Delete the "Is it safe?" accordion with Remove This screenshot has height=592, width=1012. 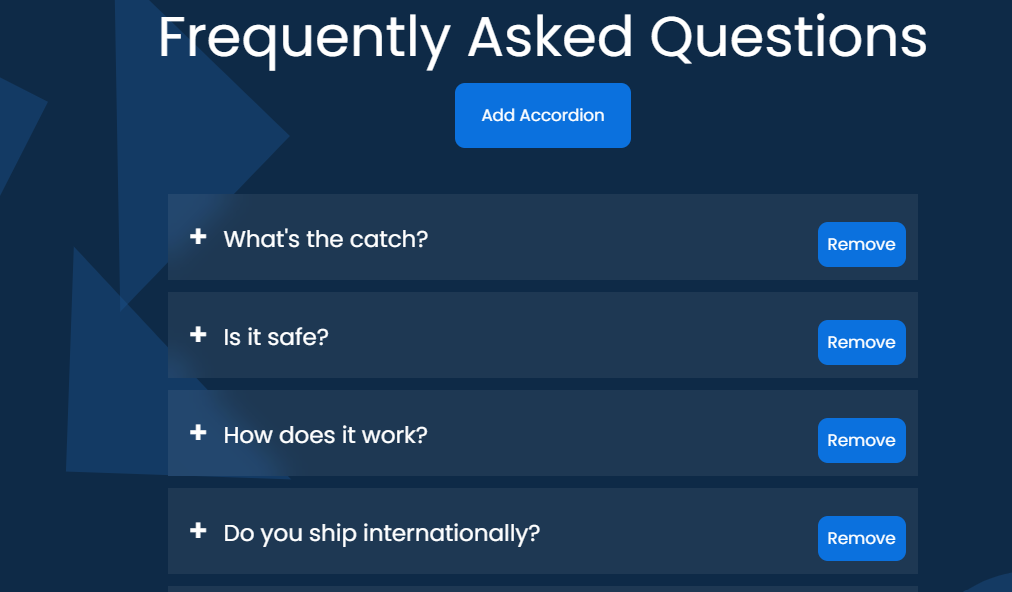click(x=861, y=342)
